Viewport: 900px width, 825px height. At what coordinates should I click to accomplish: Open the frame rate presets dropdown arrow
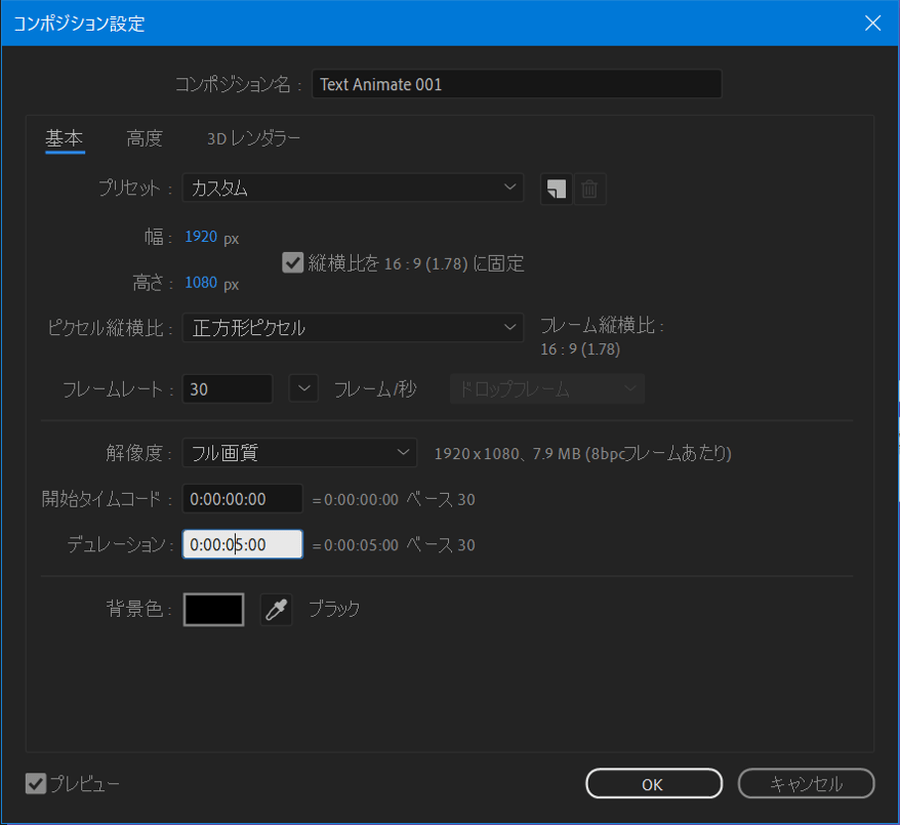(x=304, y=389)
